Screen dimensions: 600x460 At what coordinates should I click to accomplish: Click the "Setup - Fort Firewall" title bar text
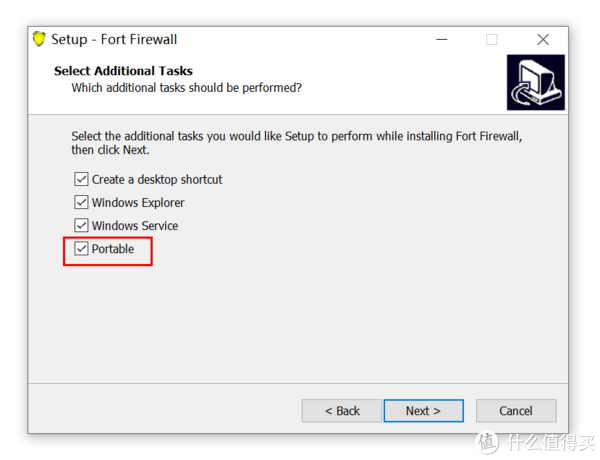point(114,39)
